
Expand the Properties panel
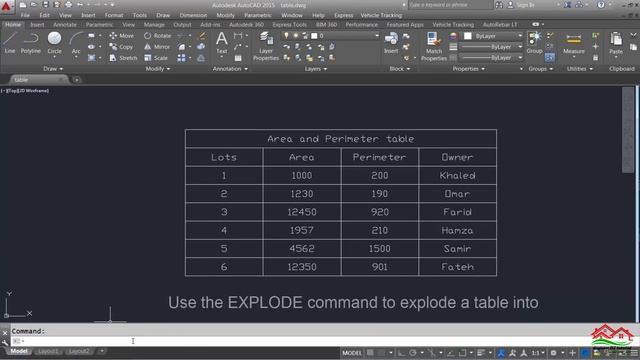[468, 69]
